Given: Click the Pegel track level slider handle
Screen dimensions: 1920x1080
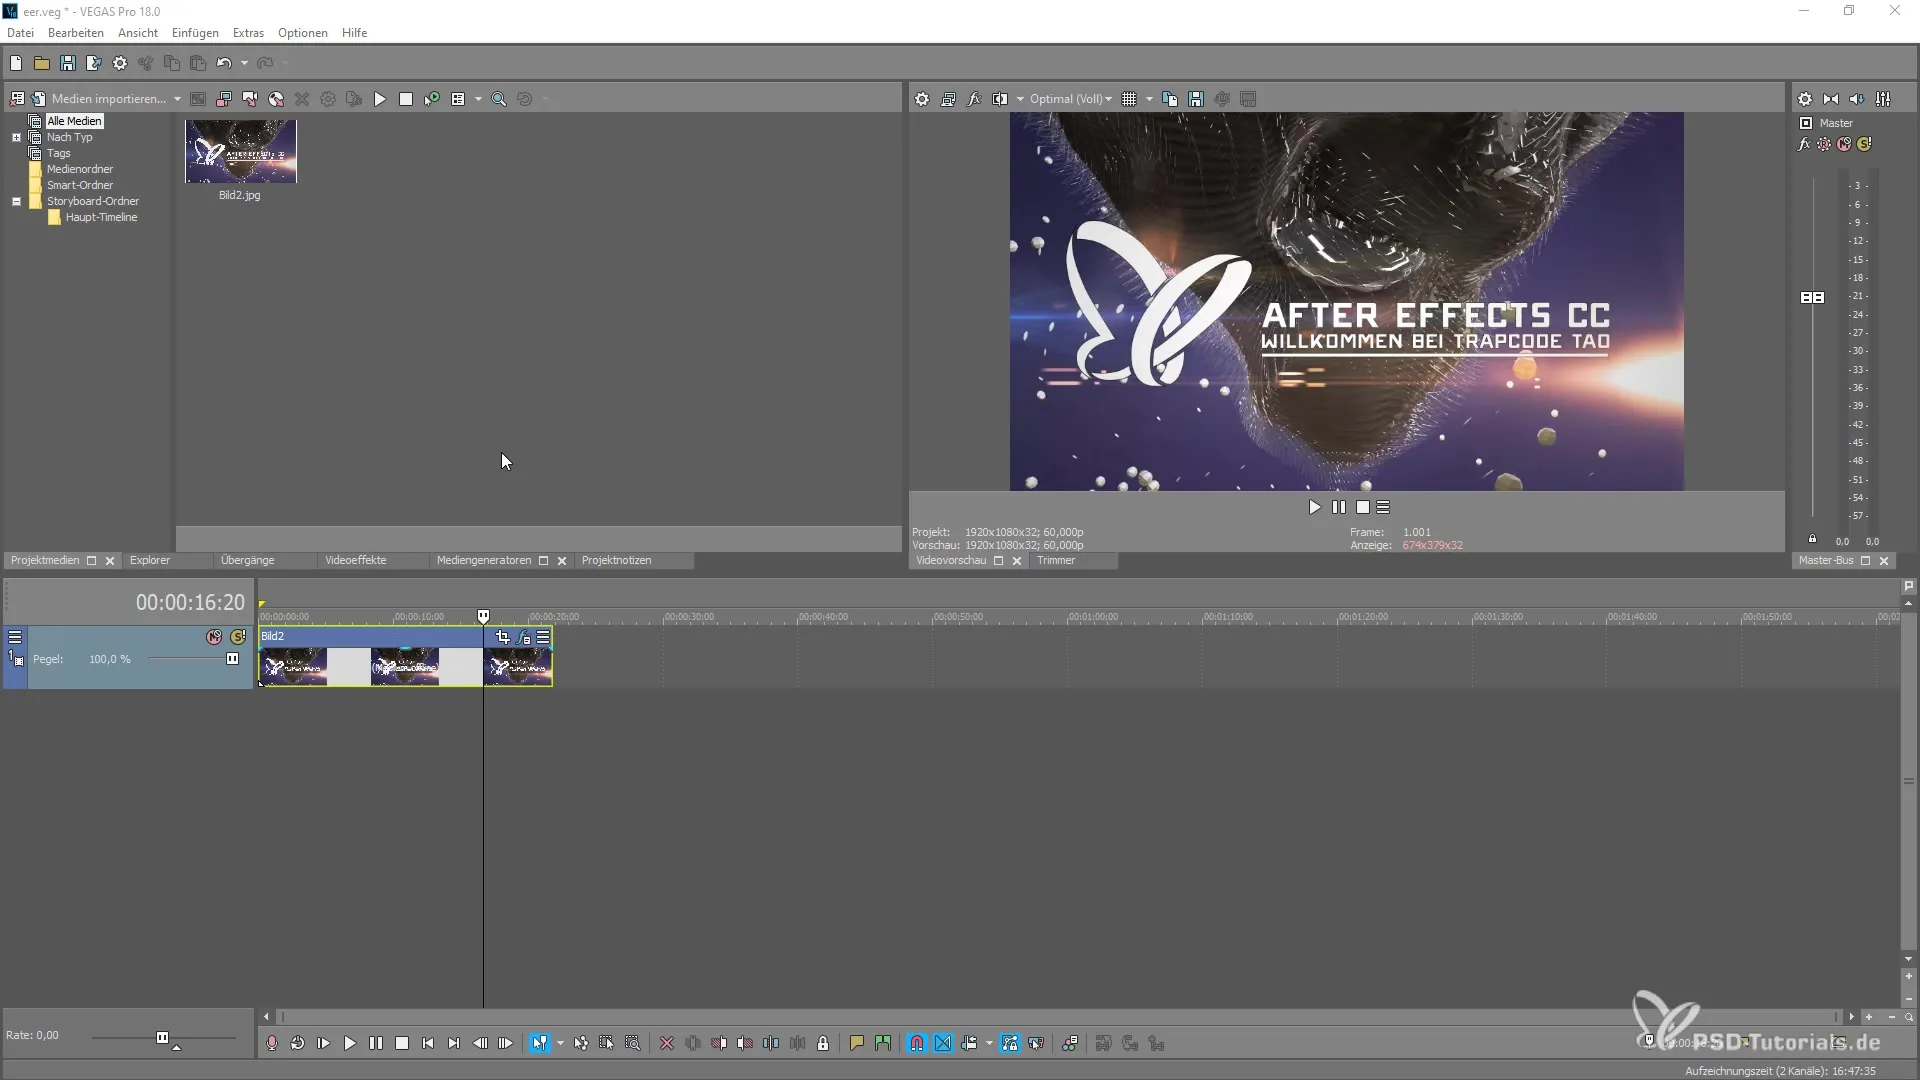Looking at the screenshot, I should pos(232,659).
